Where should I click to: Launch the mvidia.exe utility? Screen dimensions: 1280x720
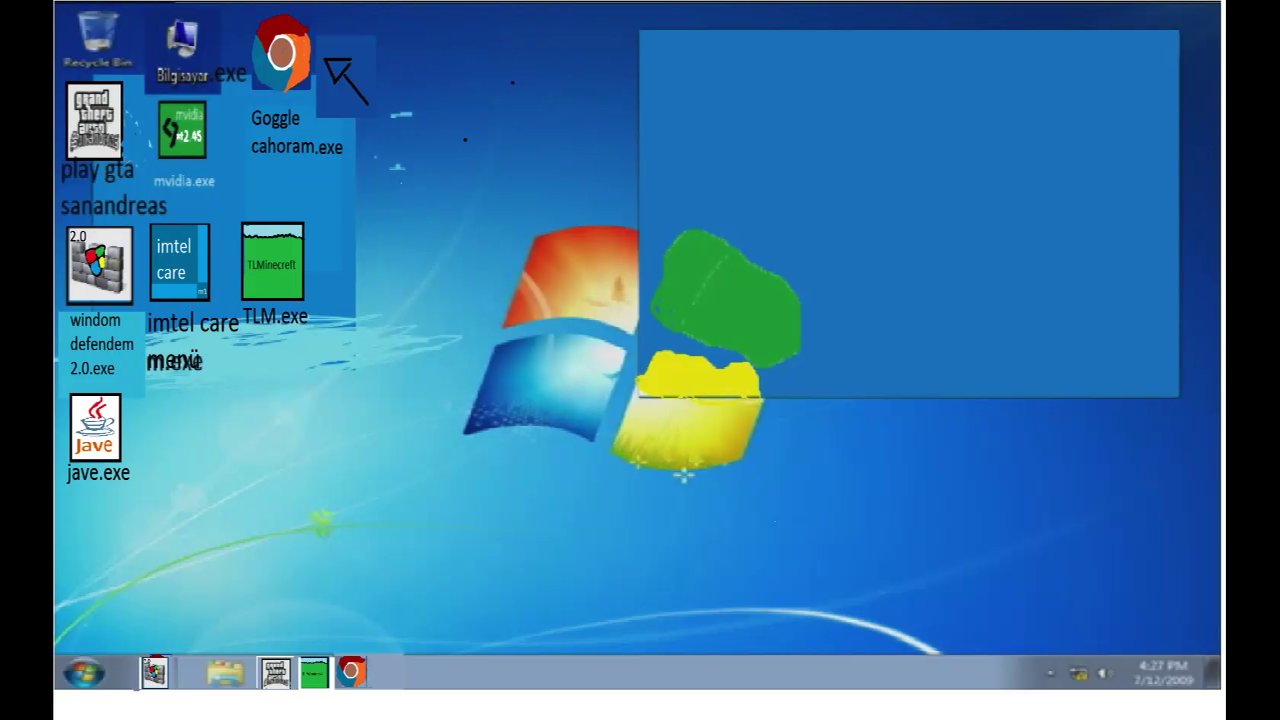point(181,130)
